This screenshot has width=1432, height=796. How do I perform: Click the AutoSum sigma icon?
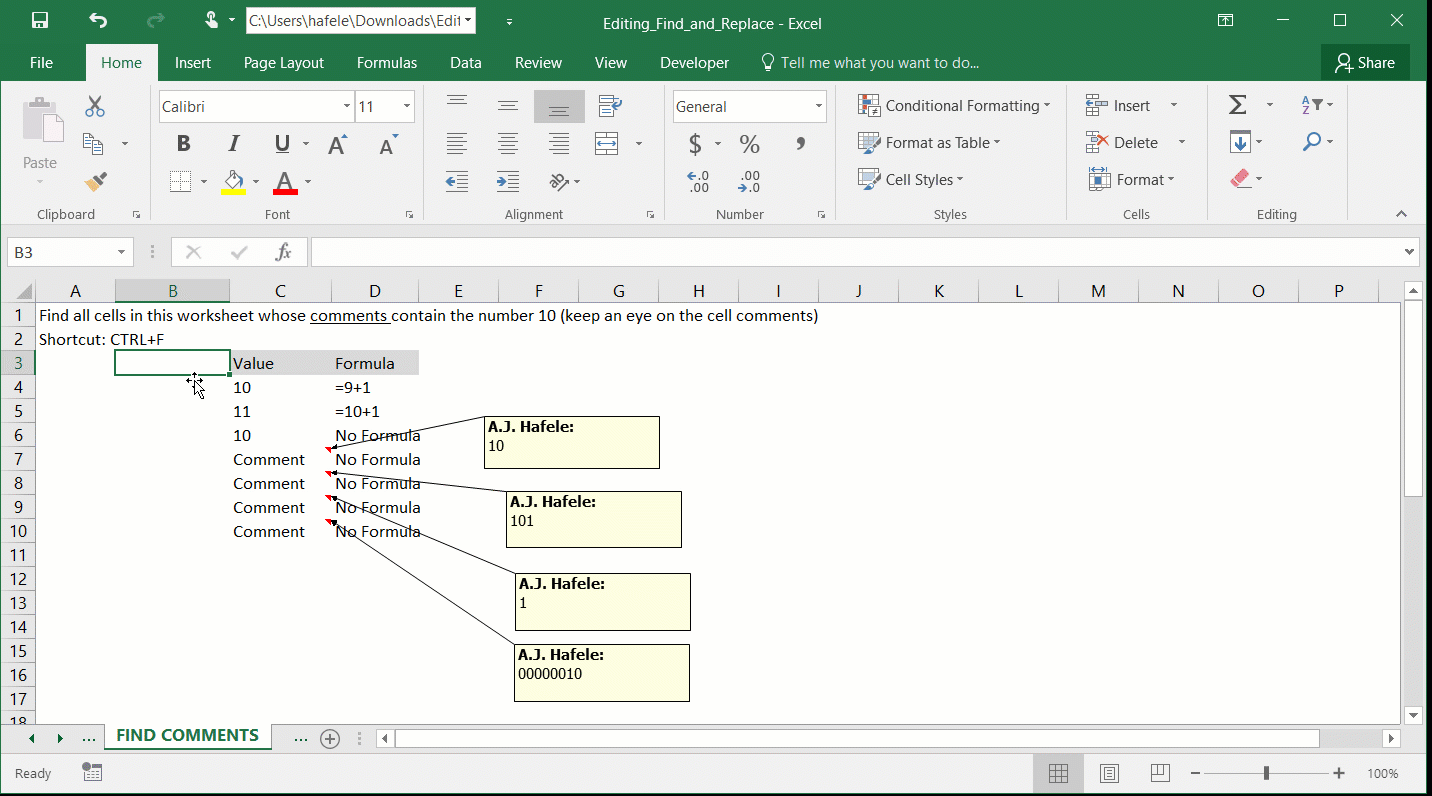[1238, 105]
